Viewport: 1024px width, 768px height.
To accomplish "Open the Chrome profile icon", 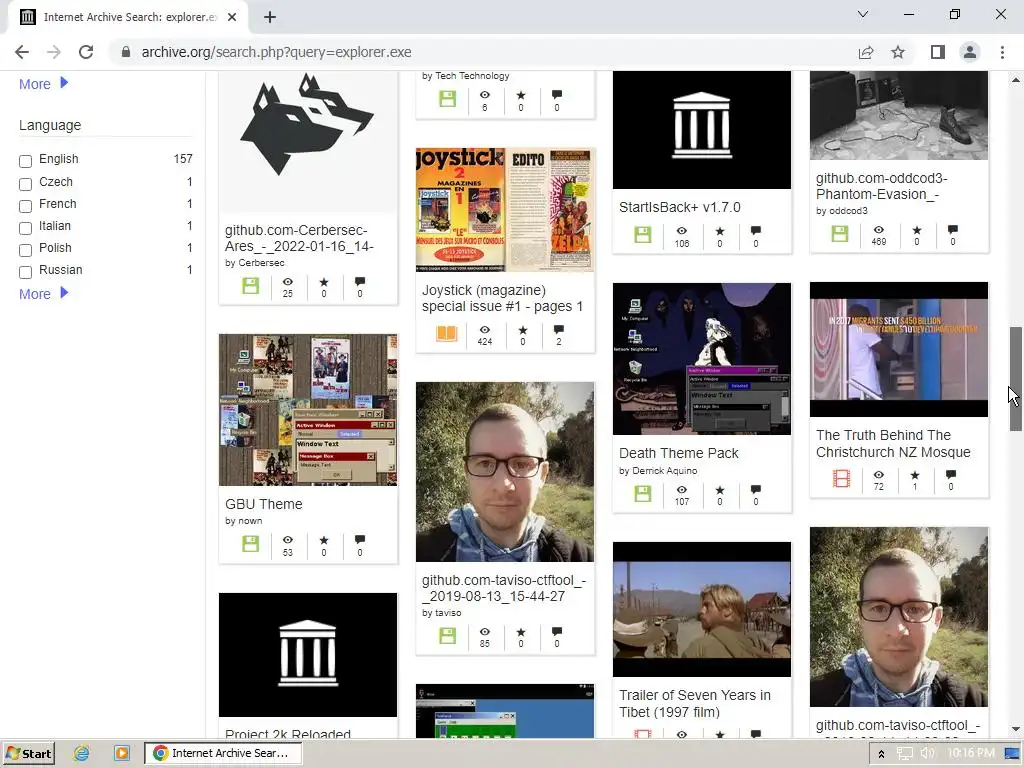I will click(970, 52).
